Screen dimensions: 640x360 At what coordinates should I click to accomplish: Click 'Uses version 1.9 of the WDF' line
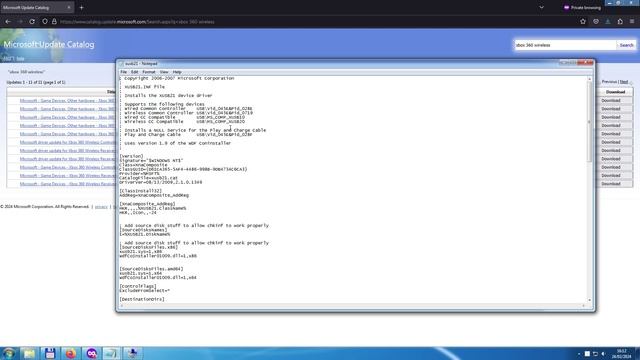point(178,143)
